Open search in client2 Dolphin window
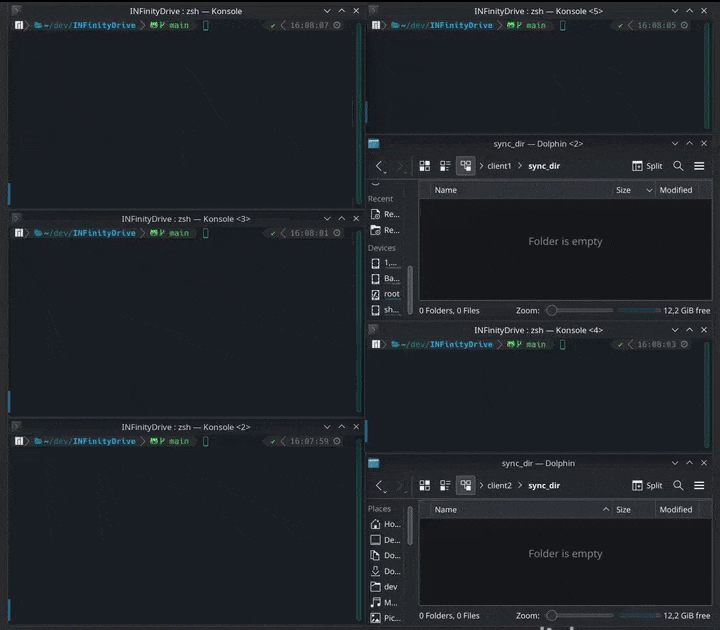Screen dimensions: 720x630 (x=678, y=485)
